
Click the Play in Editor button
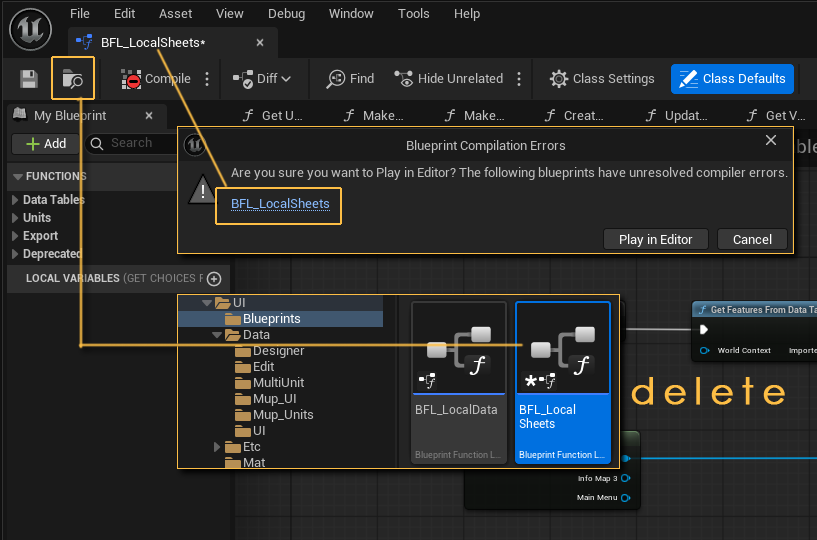pyautogui.click(x=655, y=239)
